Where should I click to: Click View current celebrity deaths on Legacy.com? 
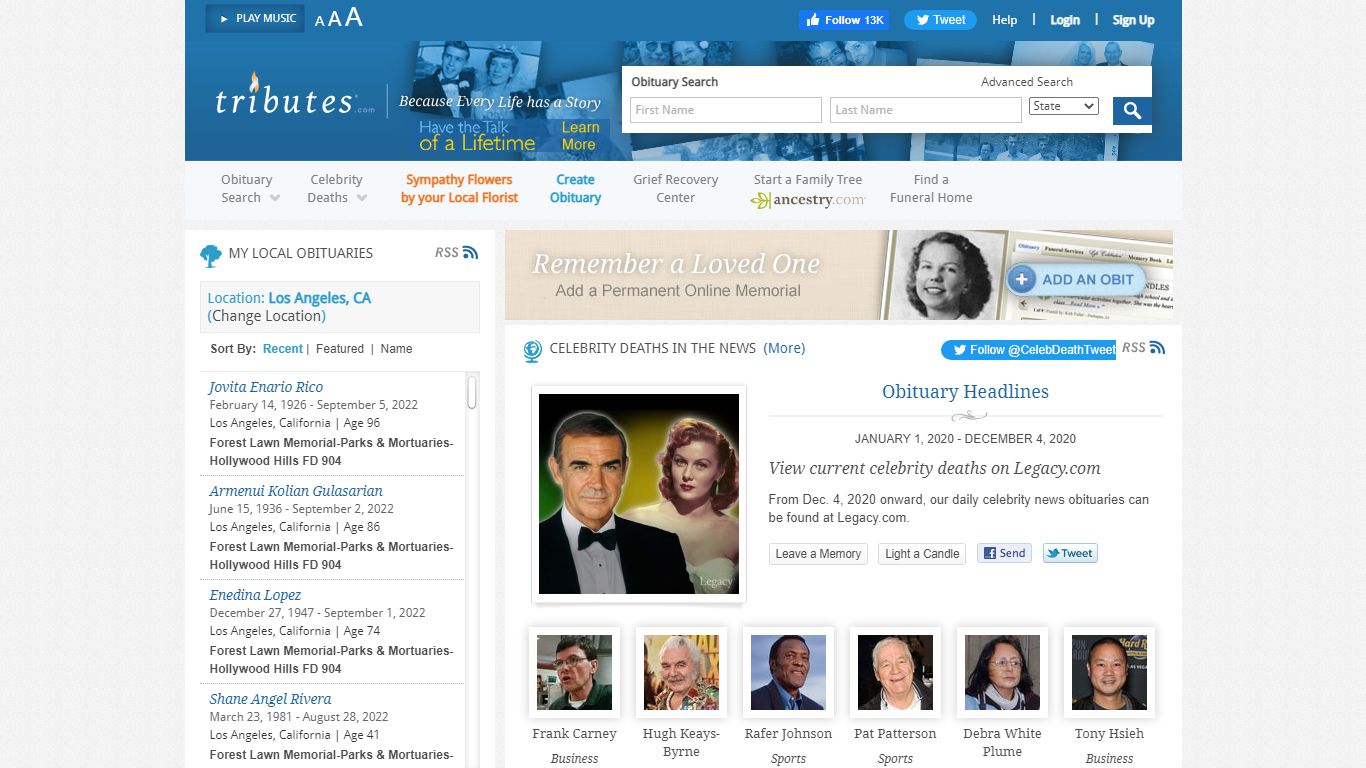coord(934,468)
